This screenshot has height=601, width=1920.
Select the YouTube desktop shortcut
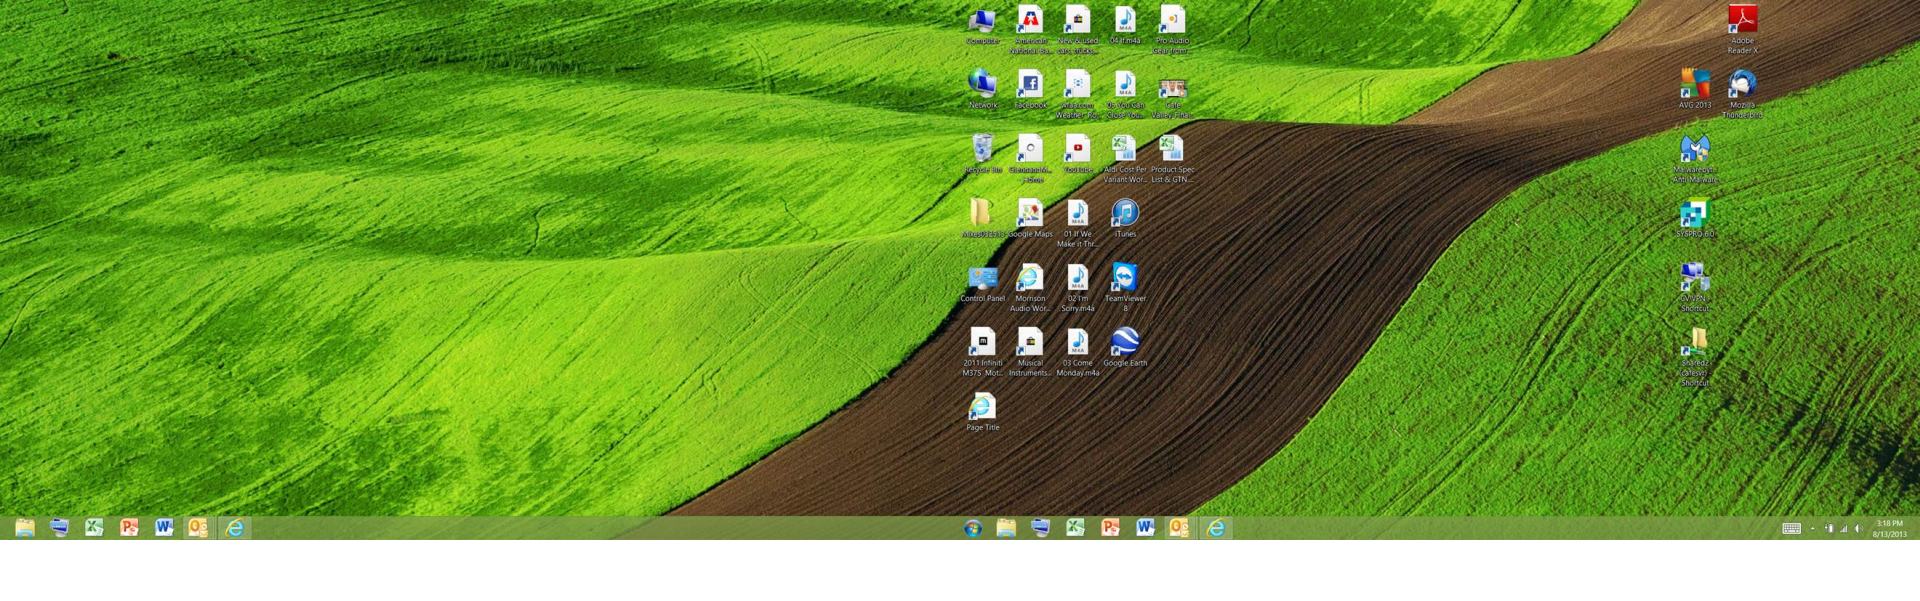[x=1077, y=150]
